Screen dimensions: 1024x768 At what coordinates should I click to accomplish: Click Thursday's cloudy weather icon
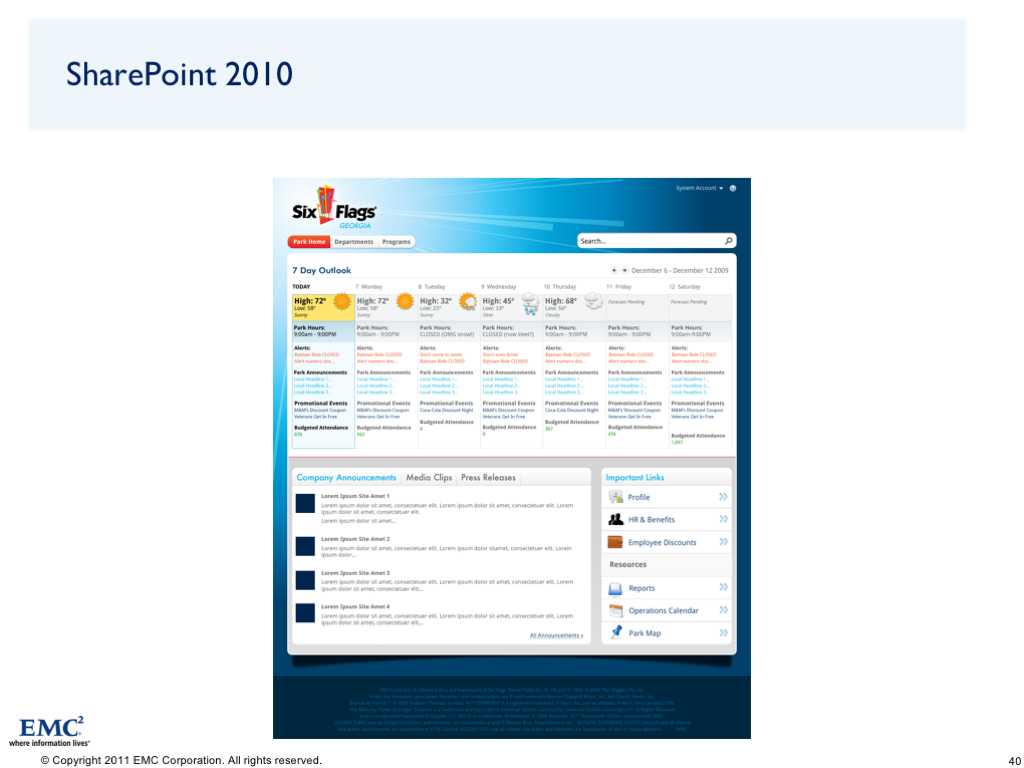[x=594, y=301]
